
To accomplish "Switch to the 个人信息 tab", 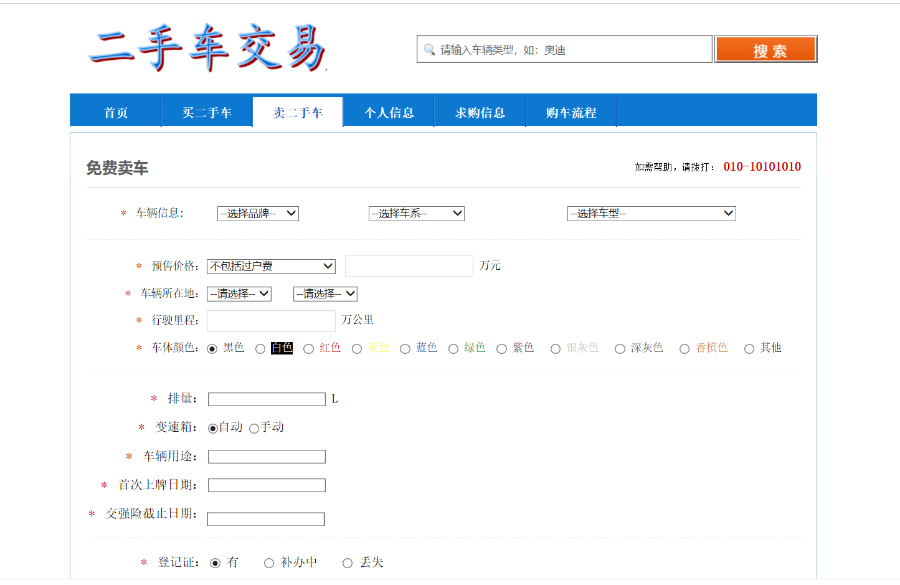I will [x=389, y=112].
